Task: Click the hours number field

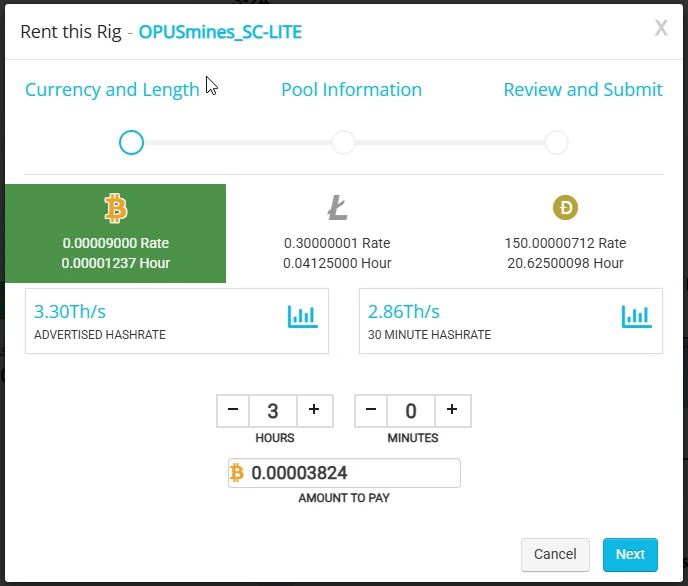Action: (273, 411)
